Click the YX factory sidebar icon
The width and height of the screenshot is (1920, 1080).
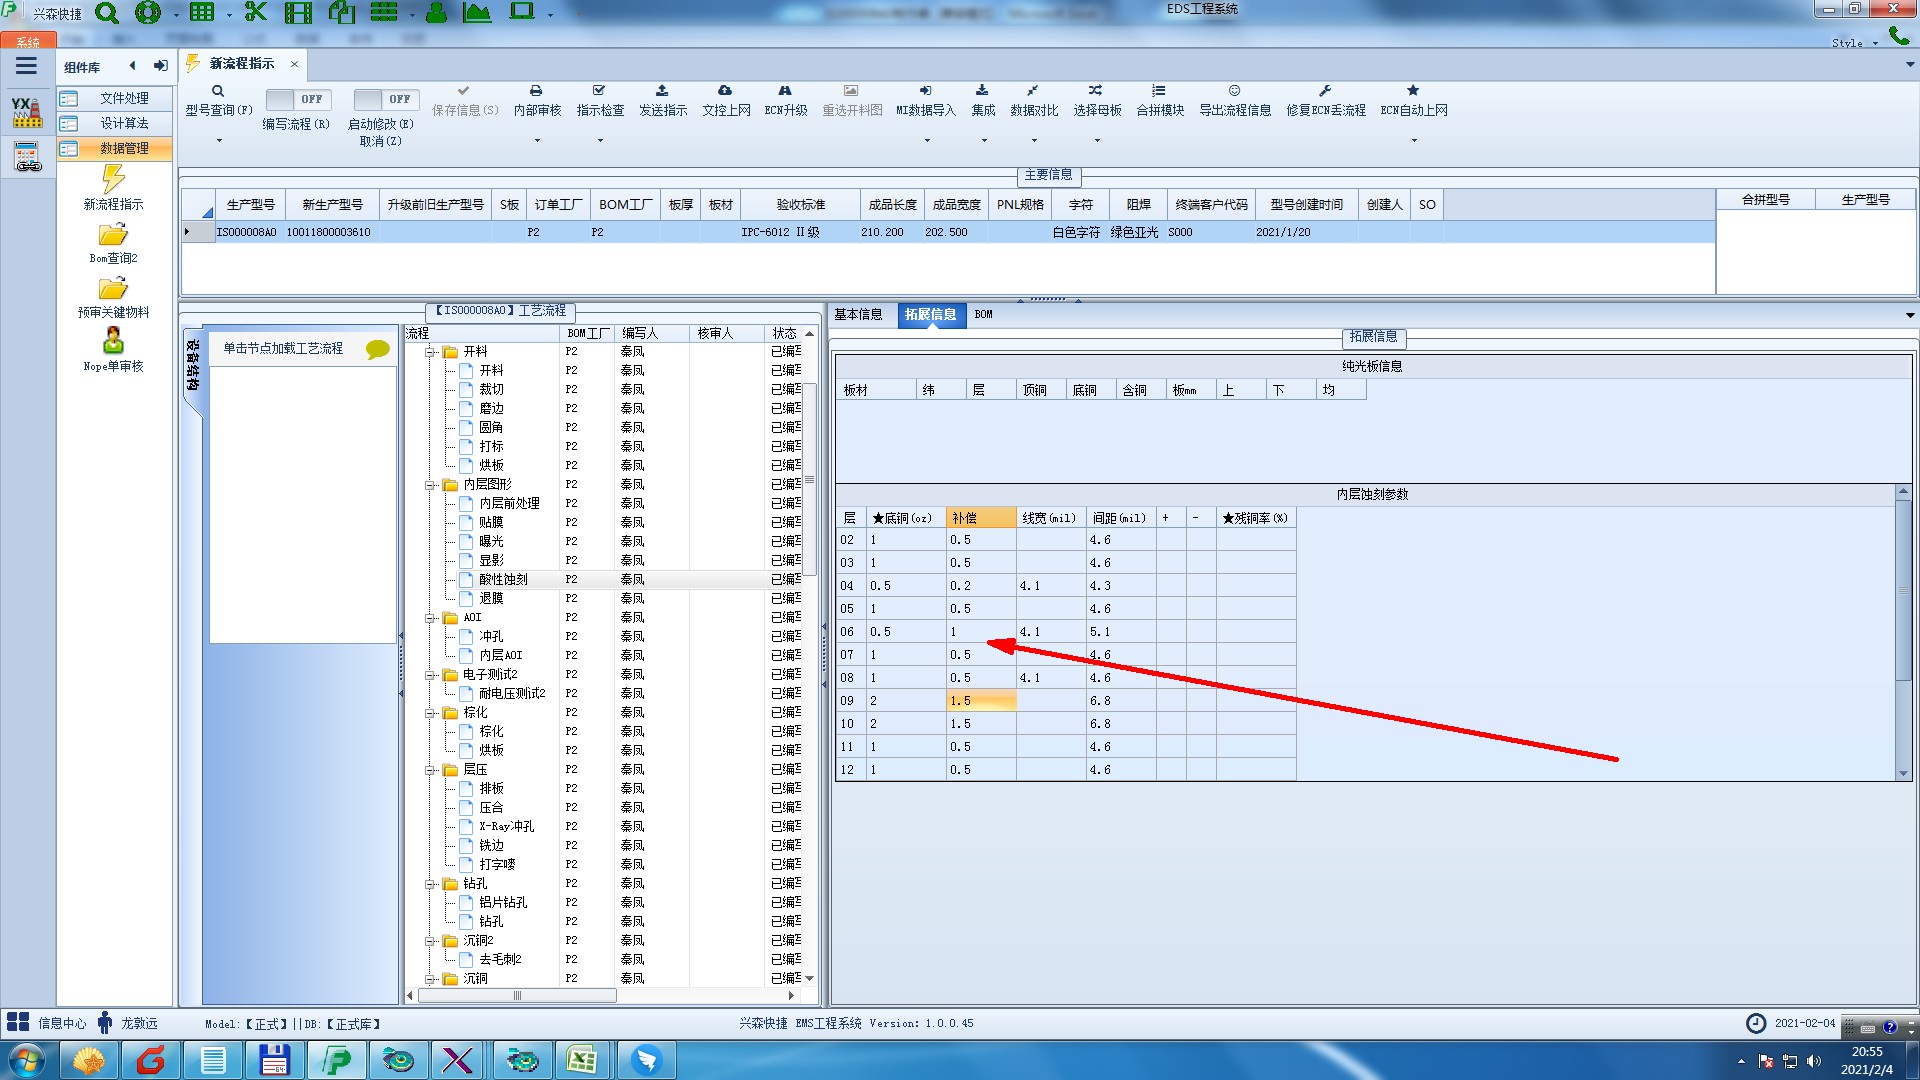(x=27, y=112)
